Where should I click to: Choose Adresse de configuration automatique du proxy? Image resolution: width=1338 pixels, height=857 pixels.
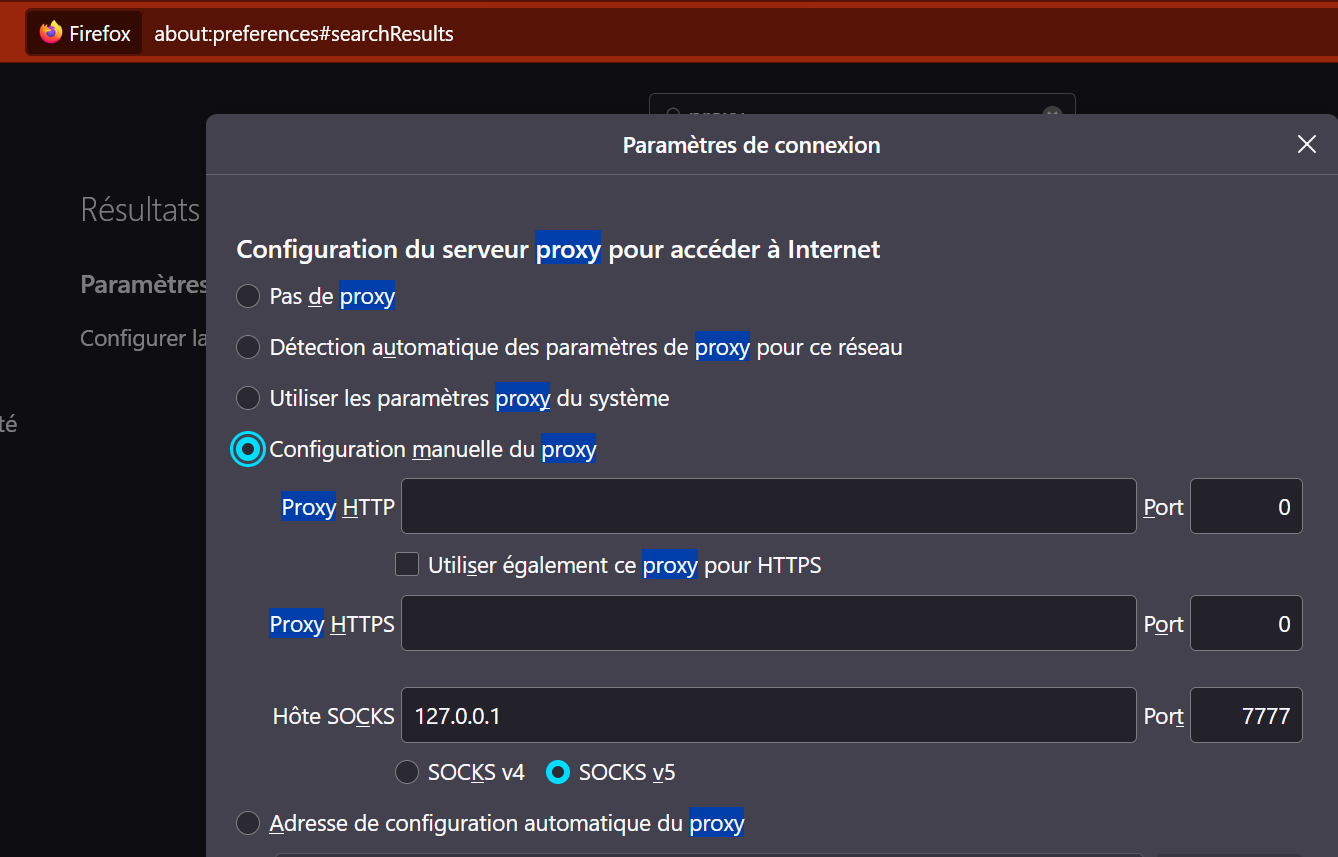(248, 824)
